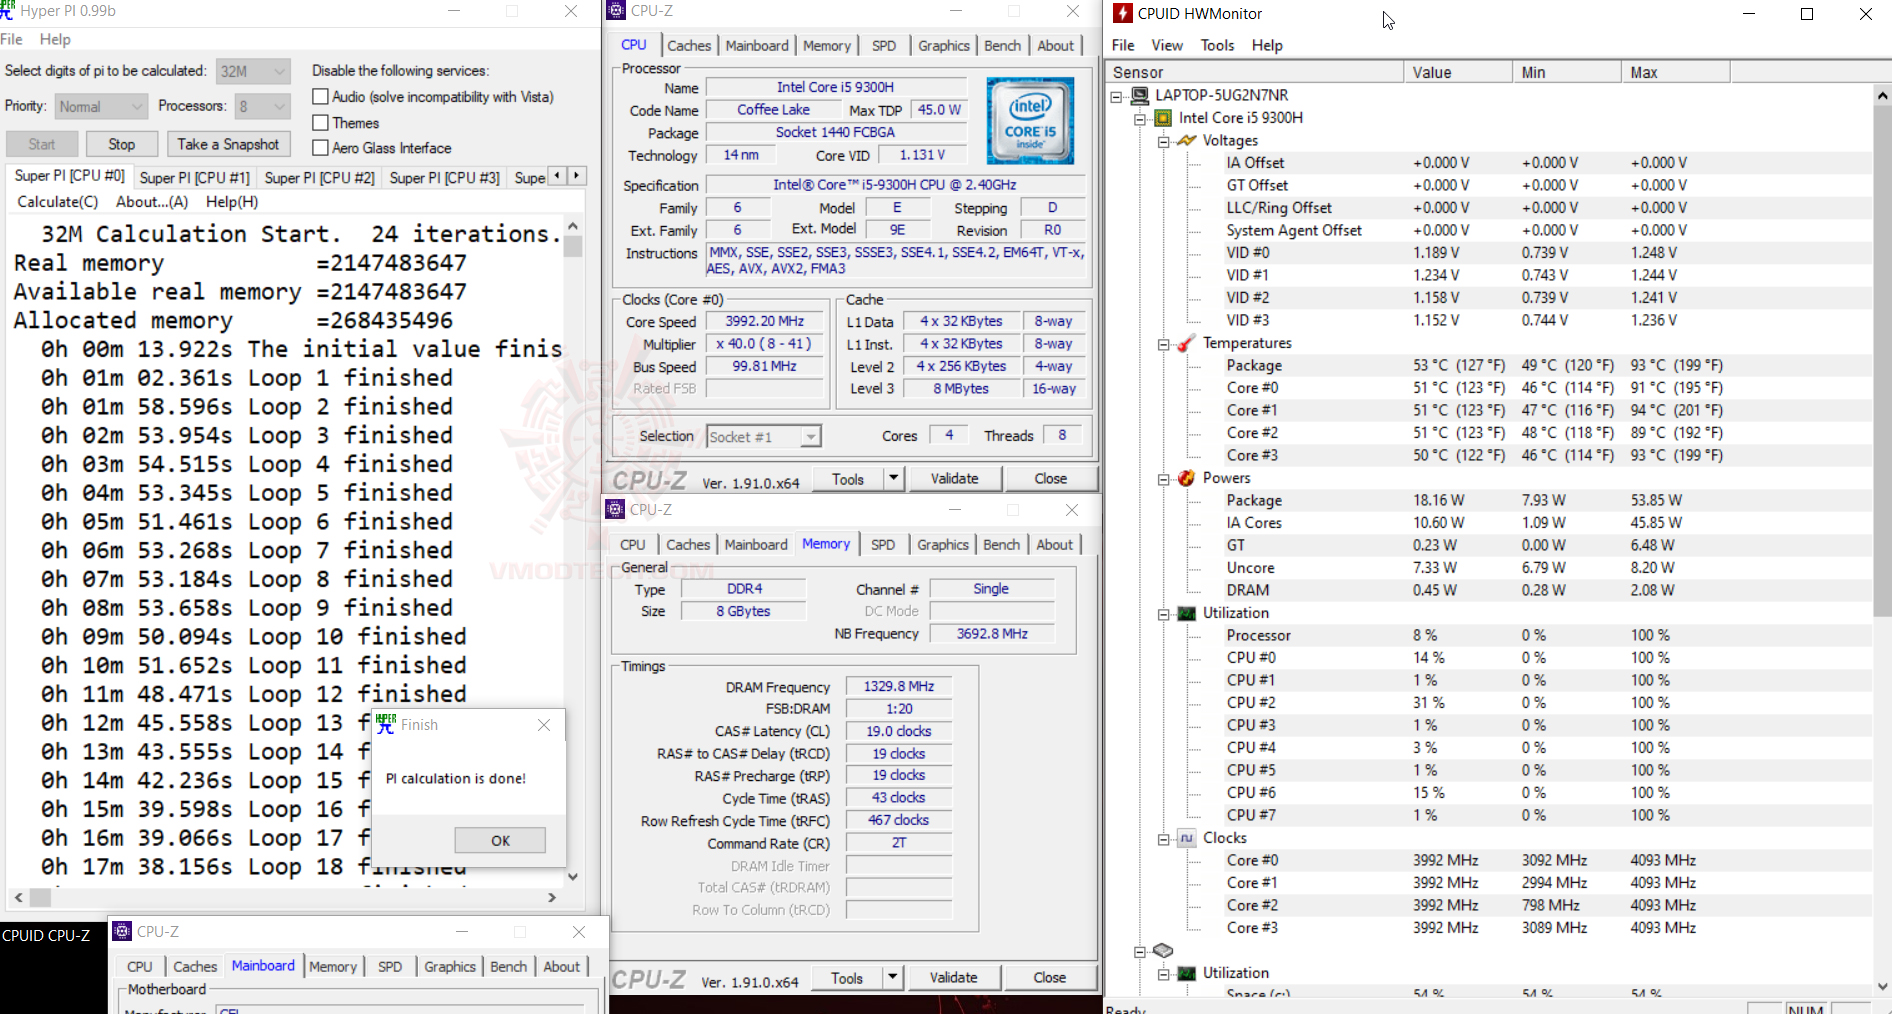Click the LAPTOP-5UG2N7NR computer icon
The width and height of the screenshot is (1892, 1014).
1139,95
